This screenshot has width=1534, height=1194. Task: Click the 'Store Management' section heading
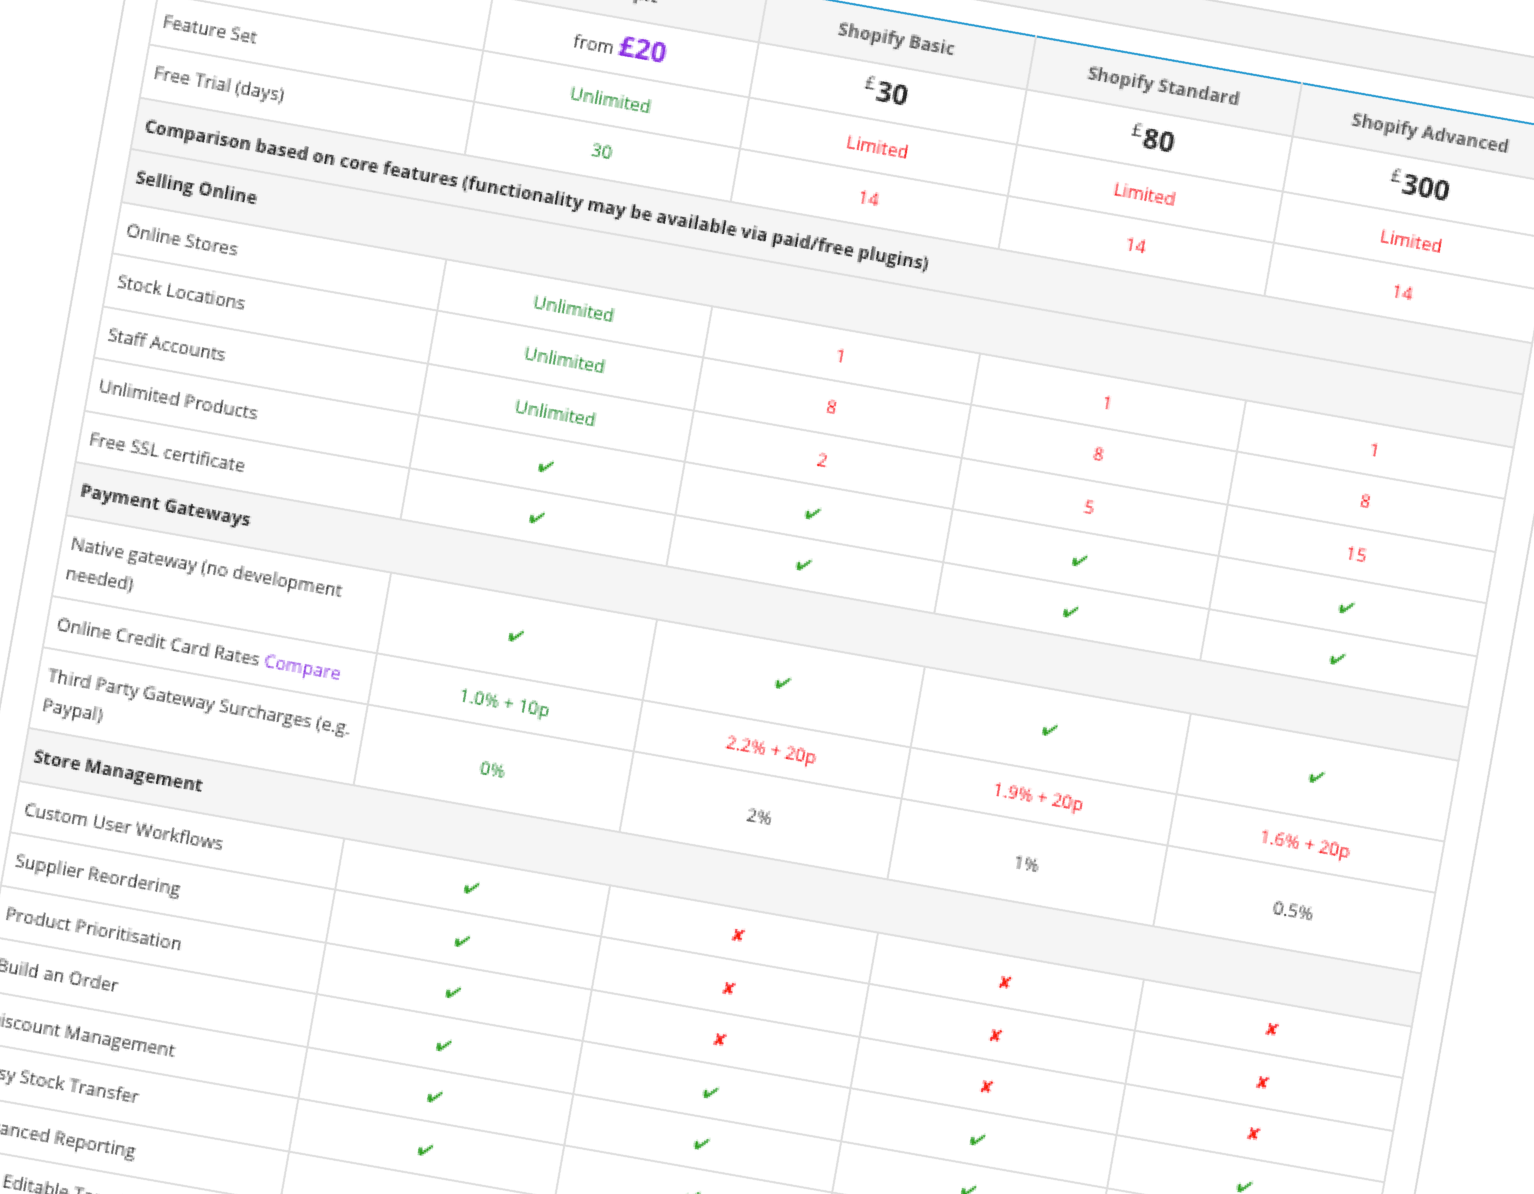tap(118, 770)
